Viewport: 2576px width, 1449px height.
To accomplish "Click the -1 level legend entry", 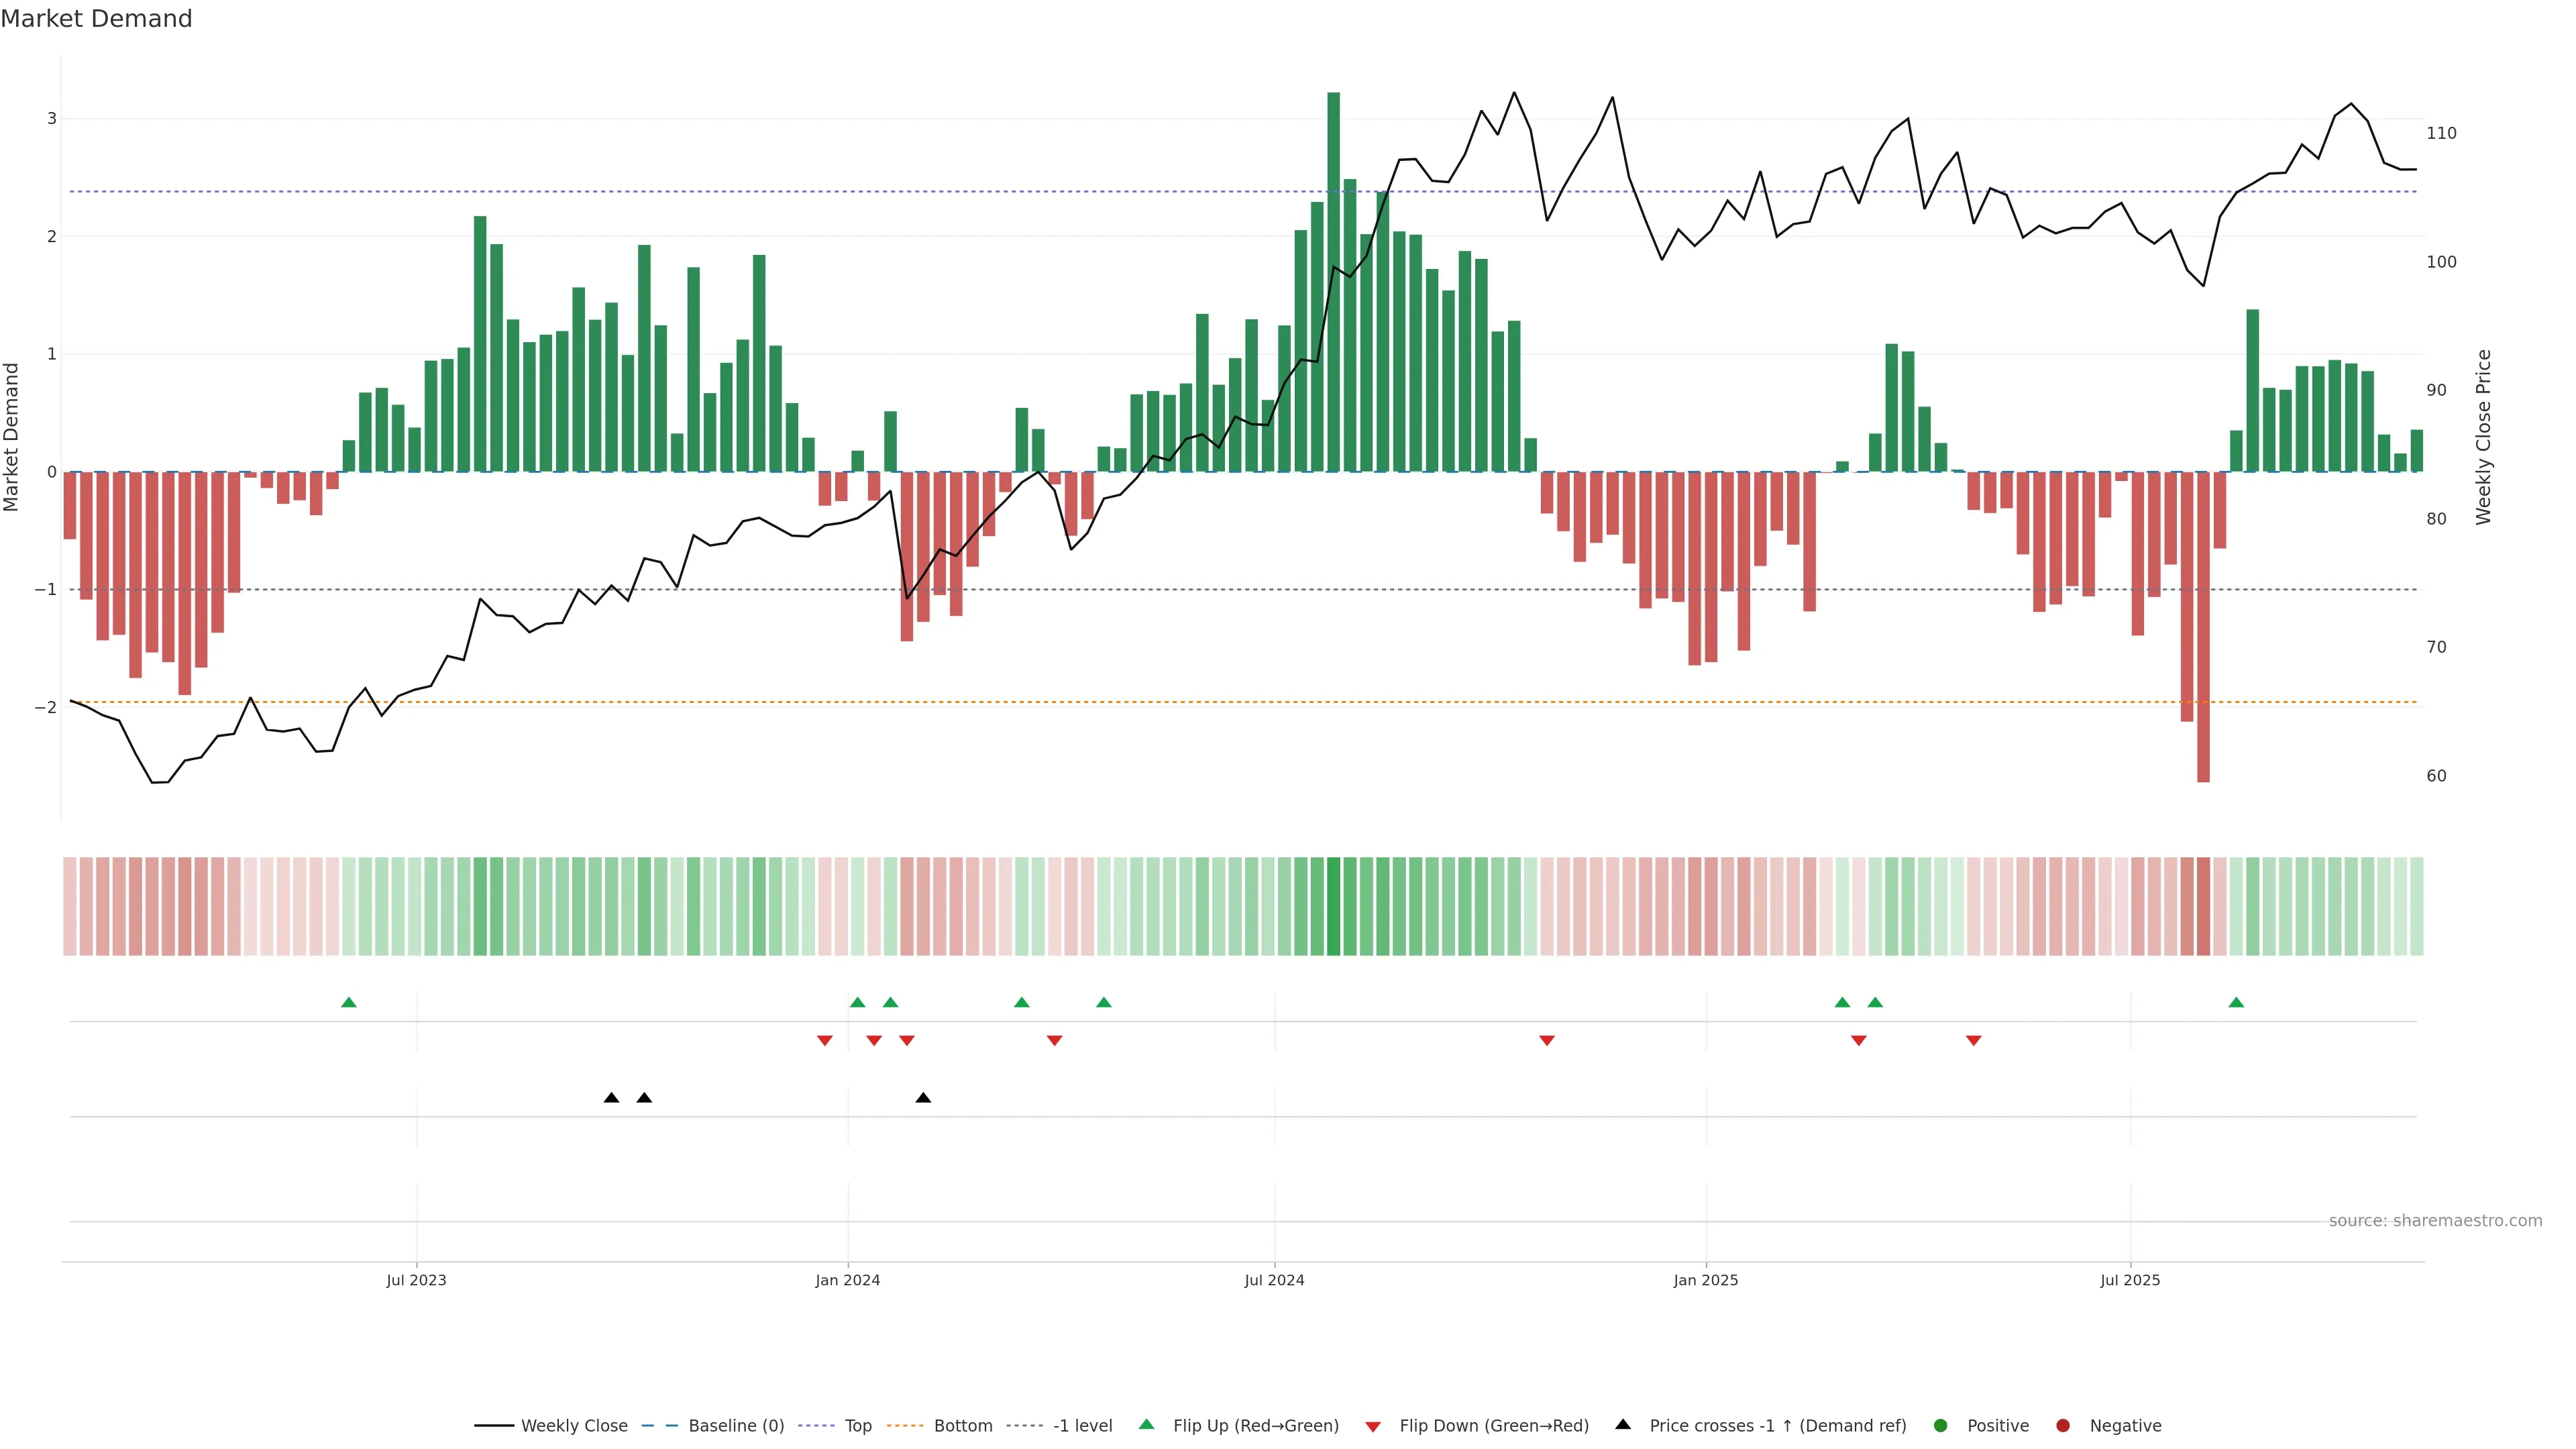I will point(1082,1426).
